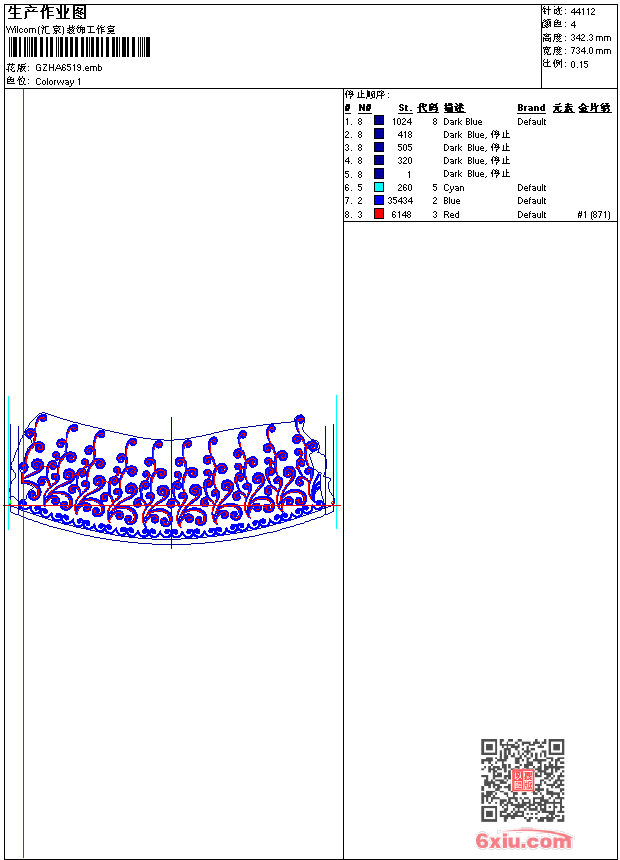Image resolution: width=620 pixels, height=860 pixels.
Task: Click the 'Red' description text
Action: coord(452,215)
